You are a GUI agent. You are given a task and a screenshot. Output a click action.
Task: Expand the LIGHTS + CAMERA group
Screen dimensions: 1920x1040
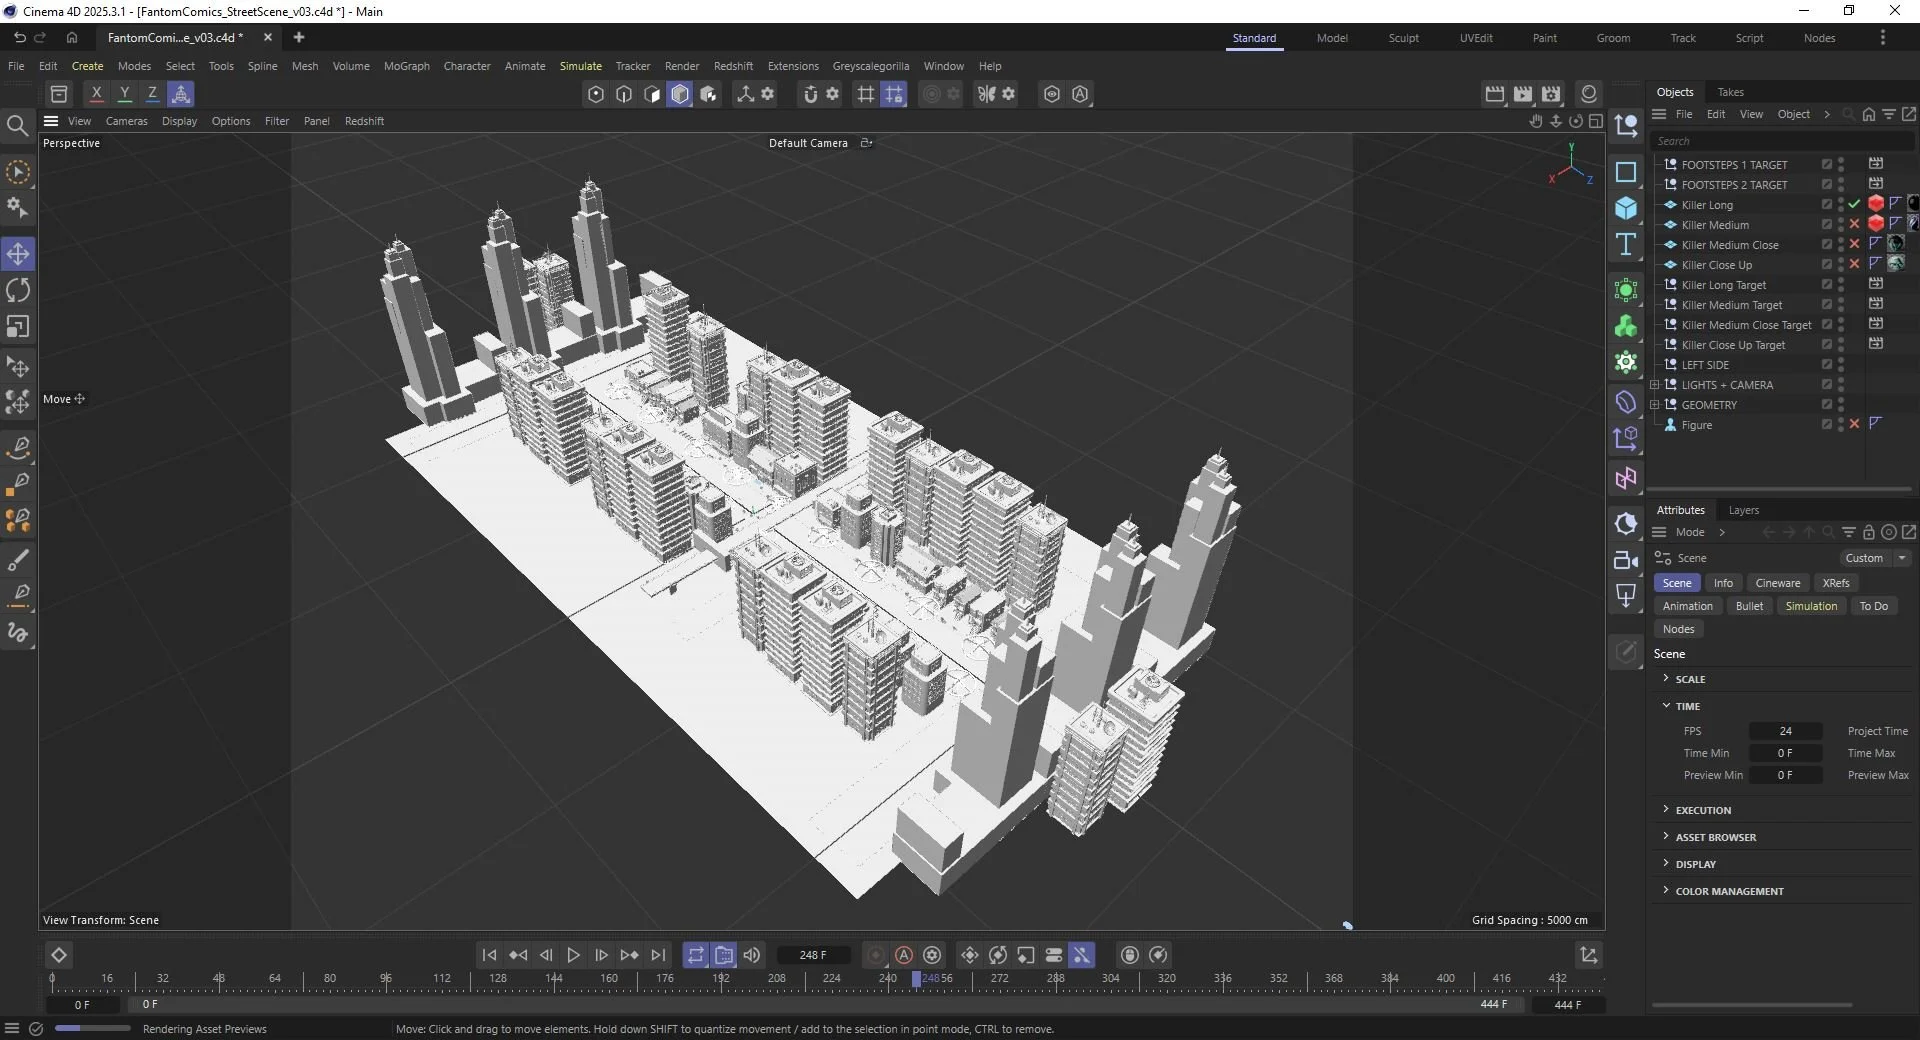1655,385
